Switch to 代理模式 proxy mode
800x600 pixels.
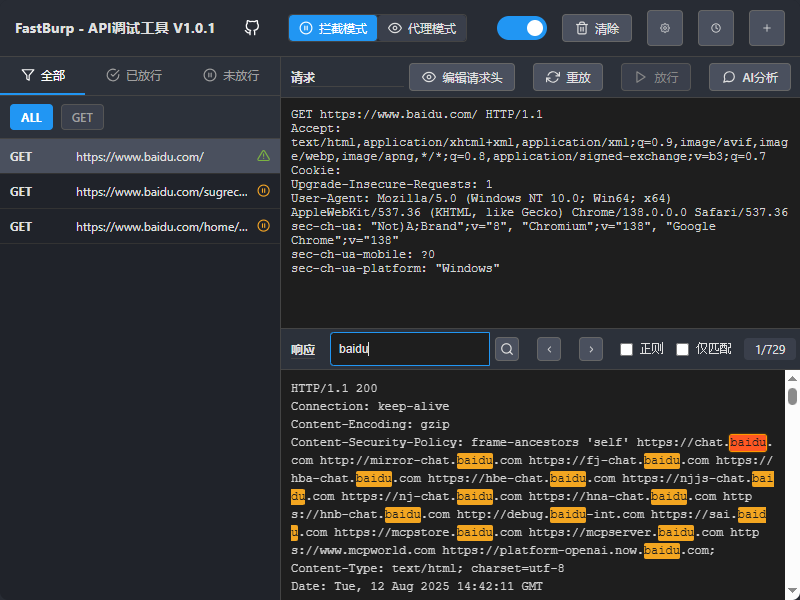[x=422, y=28]
